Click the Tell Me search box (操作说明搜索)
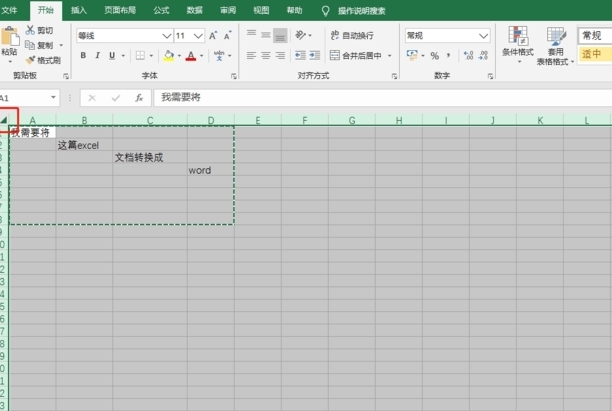 click(x=361, y=11)
